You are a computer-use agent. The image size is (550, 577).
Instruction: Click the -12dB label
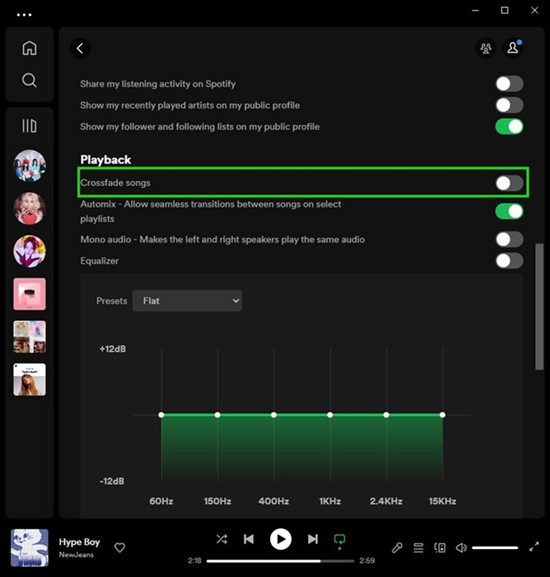click(x=112, y=481)
